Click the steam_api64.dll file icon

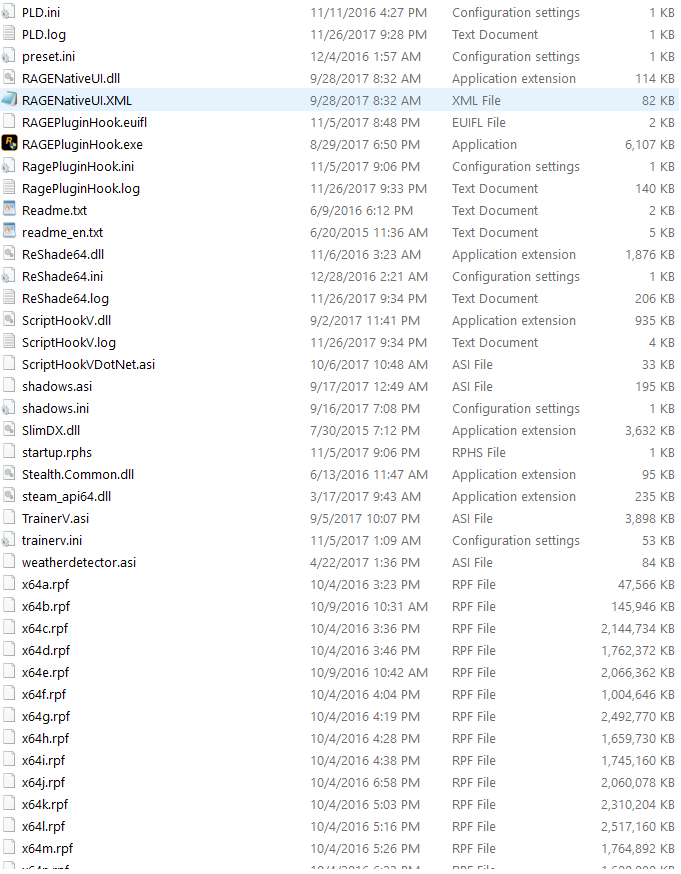pyautogui.click(x=9, y=496)
